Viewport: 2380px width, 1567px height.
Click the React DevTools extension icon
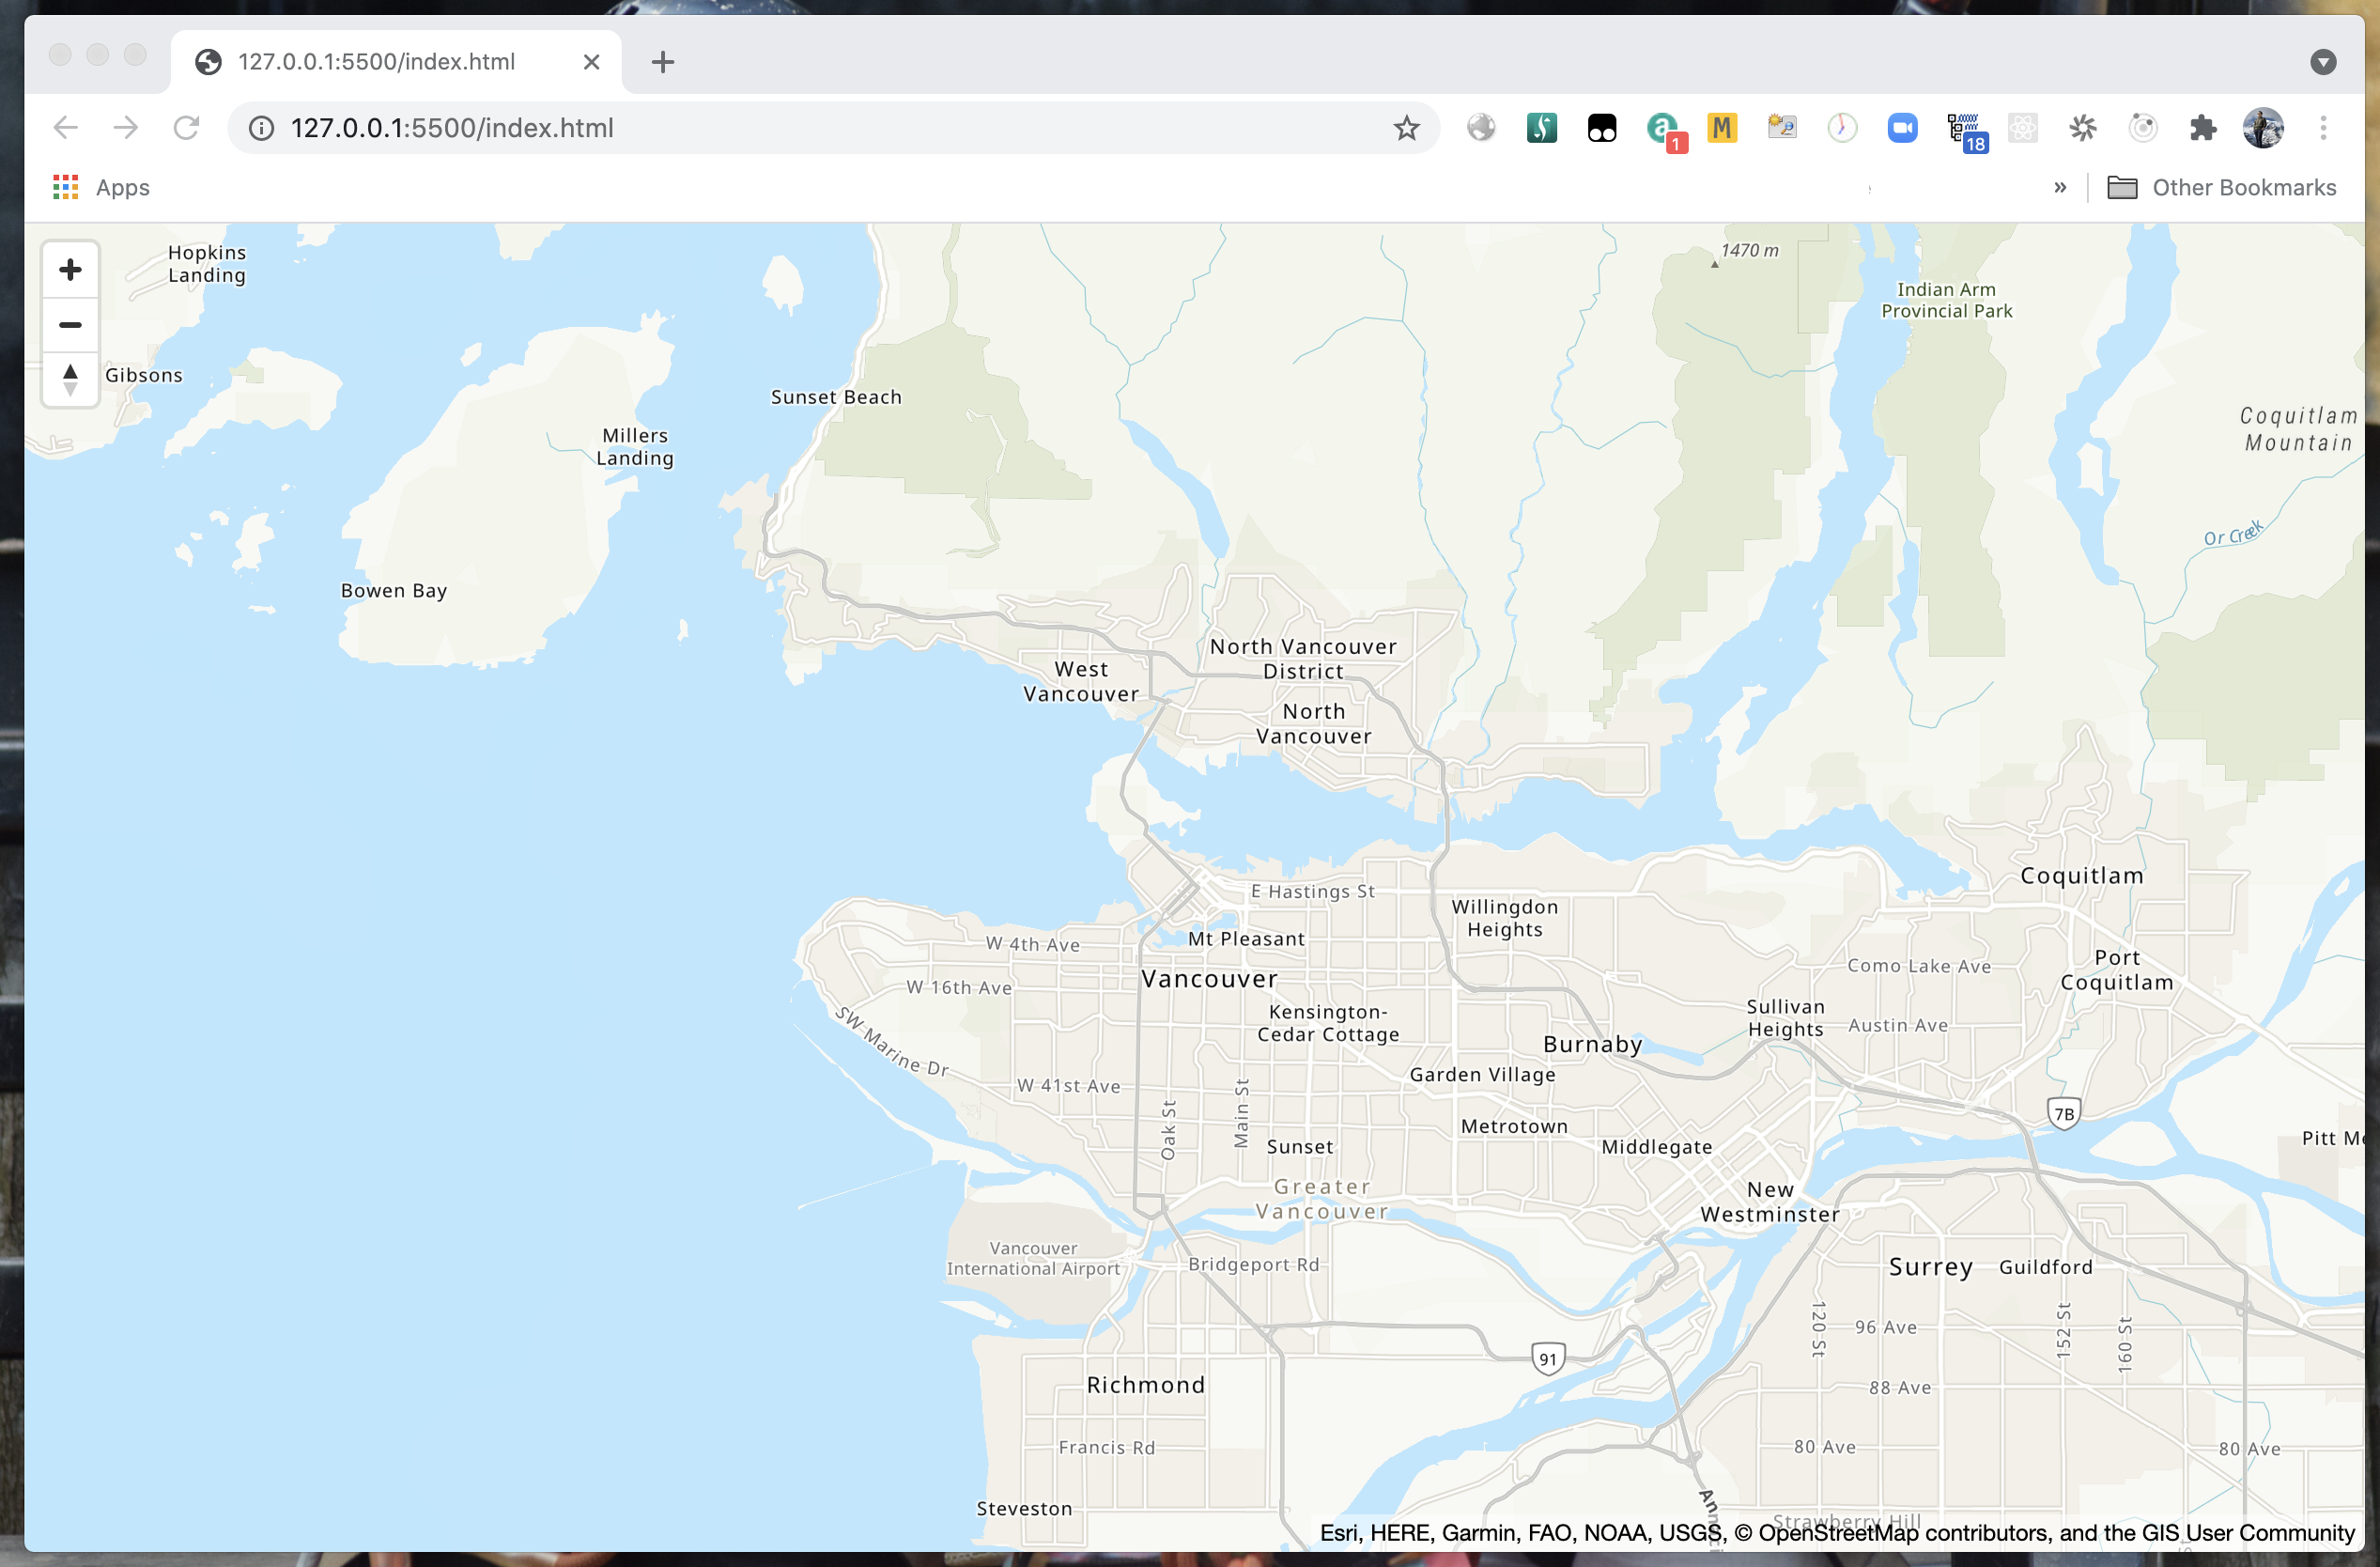coord(2022,128)
